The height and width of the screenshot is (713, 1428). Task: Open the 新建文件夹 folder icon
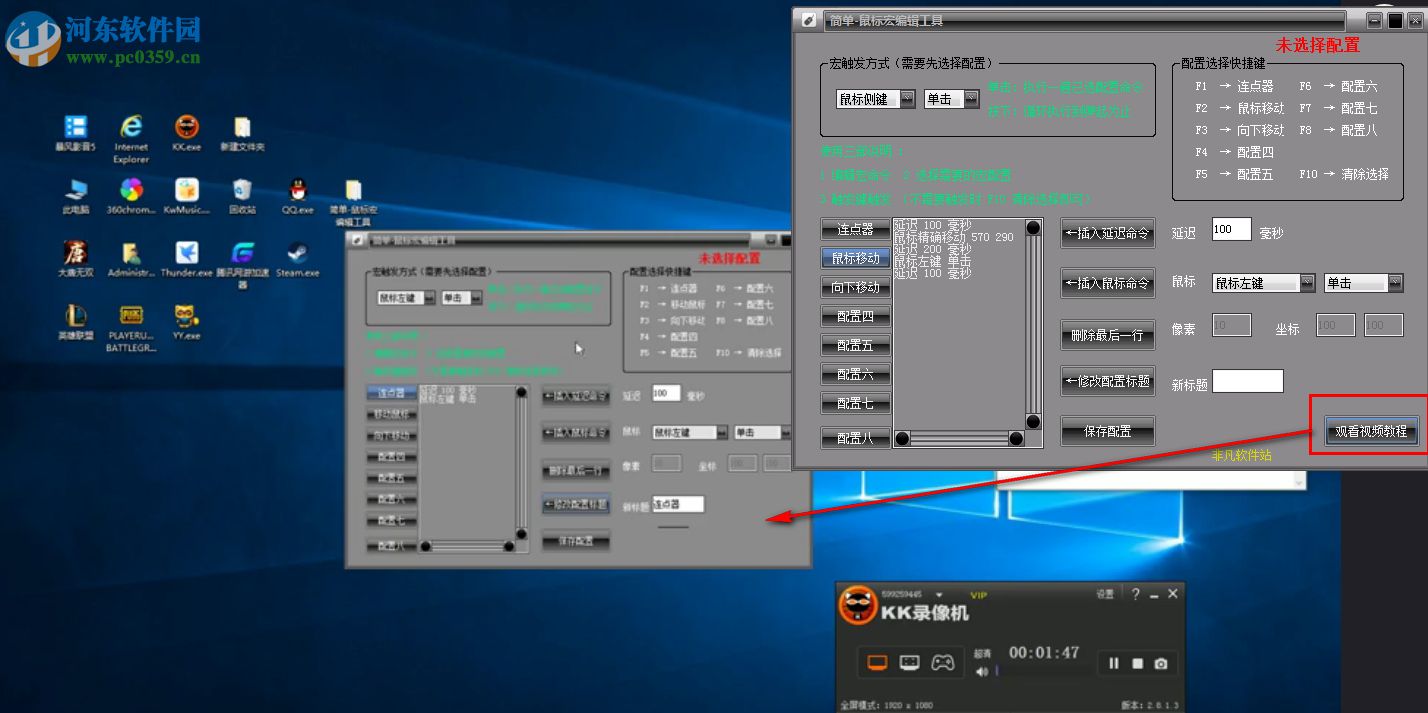click(x=242, y=133)
